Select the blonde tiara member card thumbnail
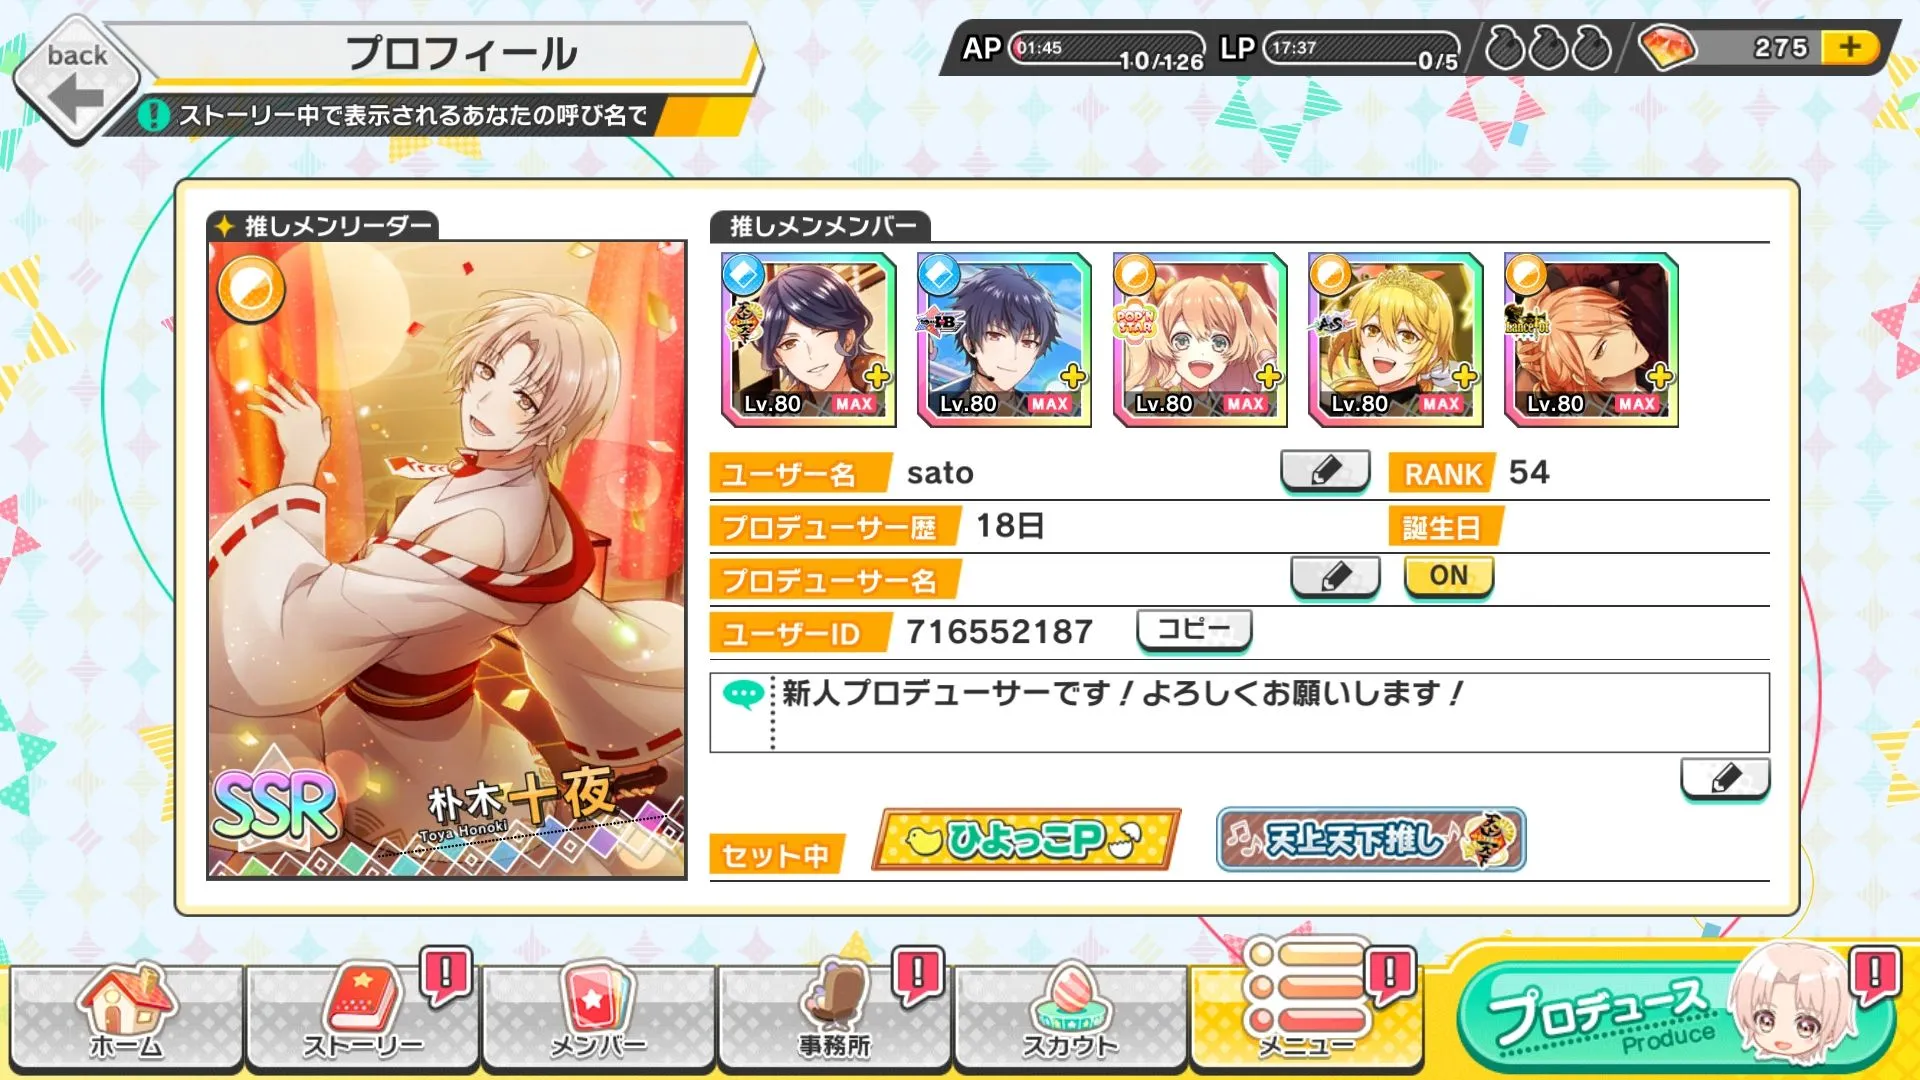The image size is (1920, 1080). (1395, 340)
